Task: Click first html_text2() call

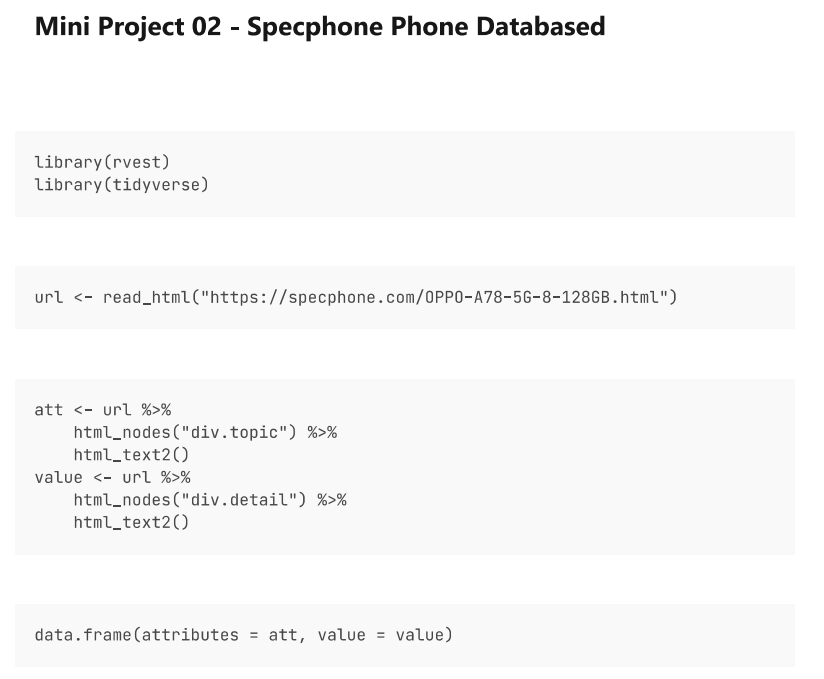Action: click(131, 455)
